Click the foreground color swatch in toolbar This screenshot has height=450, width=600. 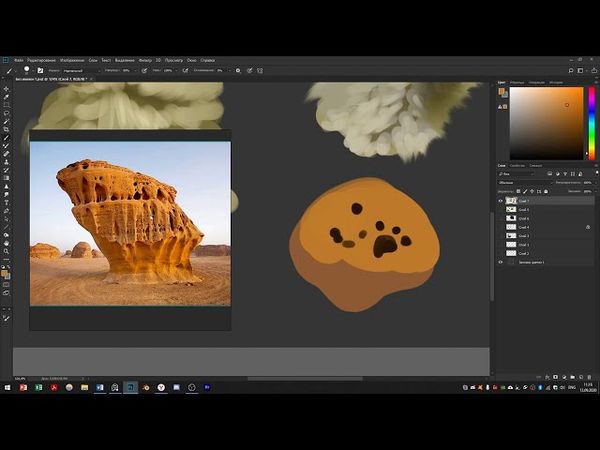point(6,271)
